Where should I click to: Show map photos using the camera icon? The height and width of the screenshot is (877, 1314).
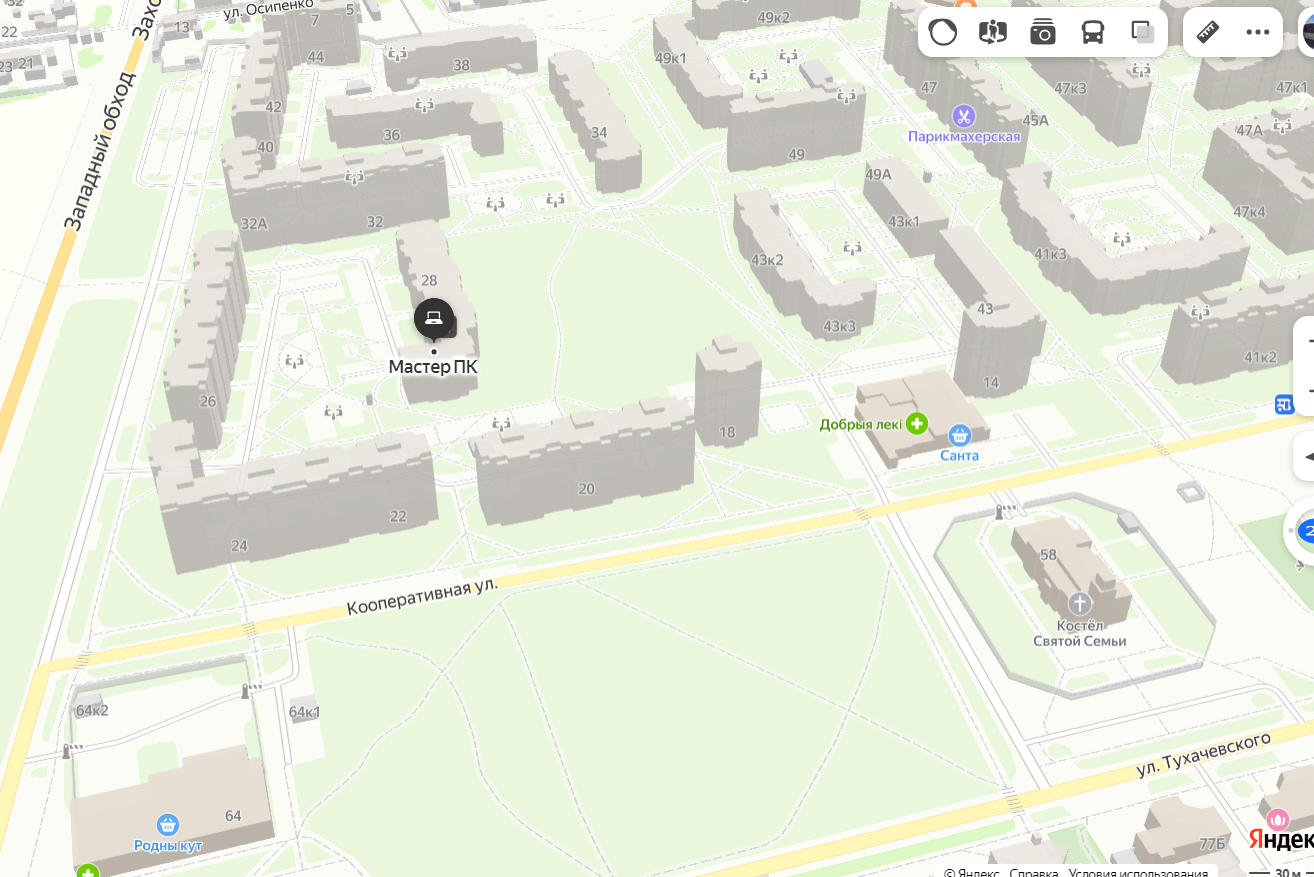(1043, 32)
